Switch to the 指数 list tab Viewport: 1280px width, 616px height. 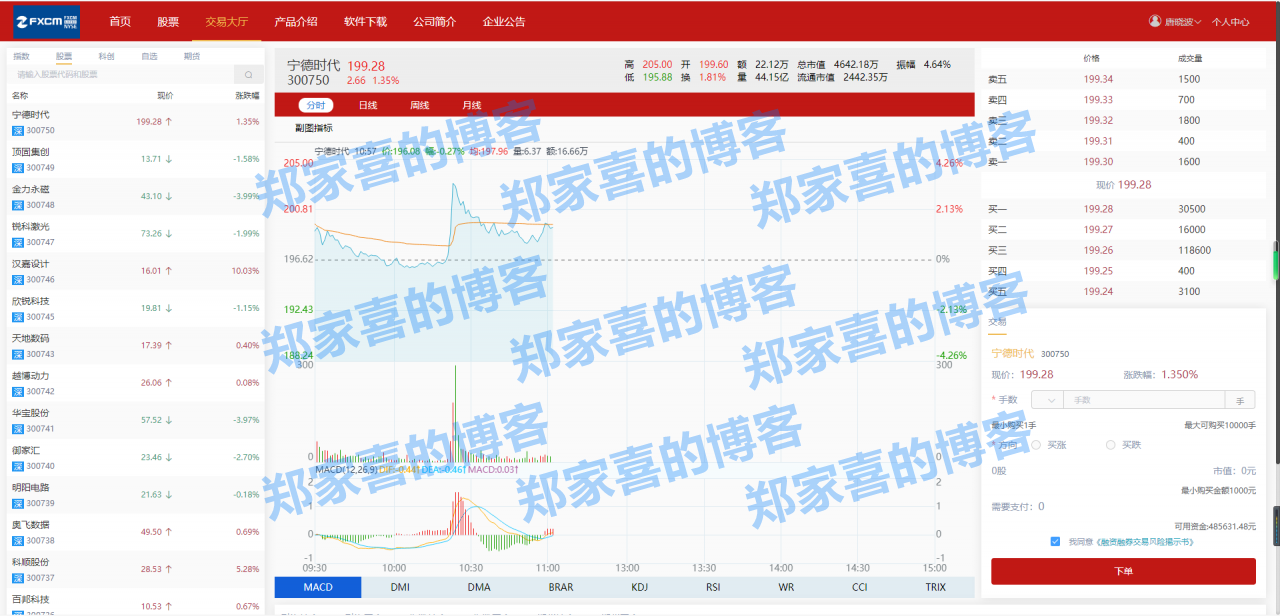point(21,56)
